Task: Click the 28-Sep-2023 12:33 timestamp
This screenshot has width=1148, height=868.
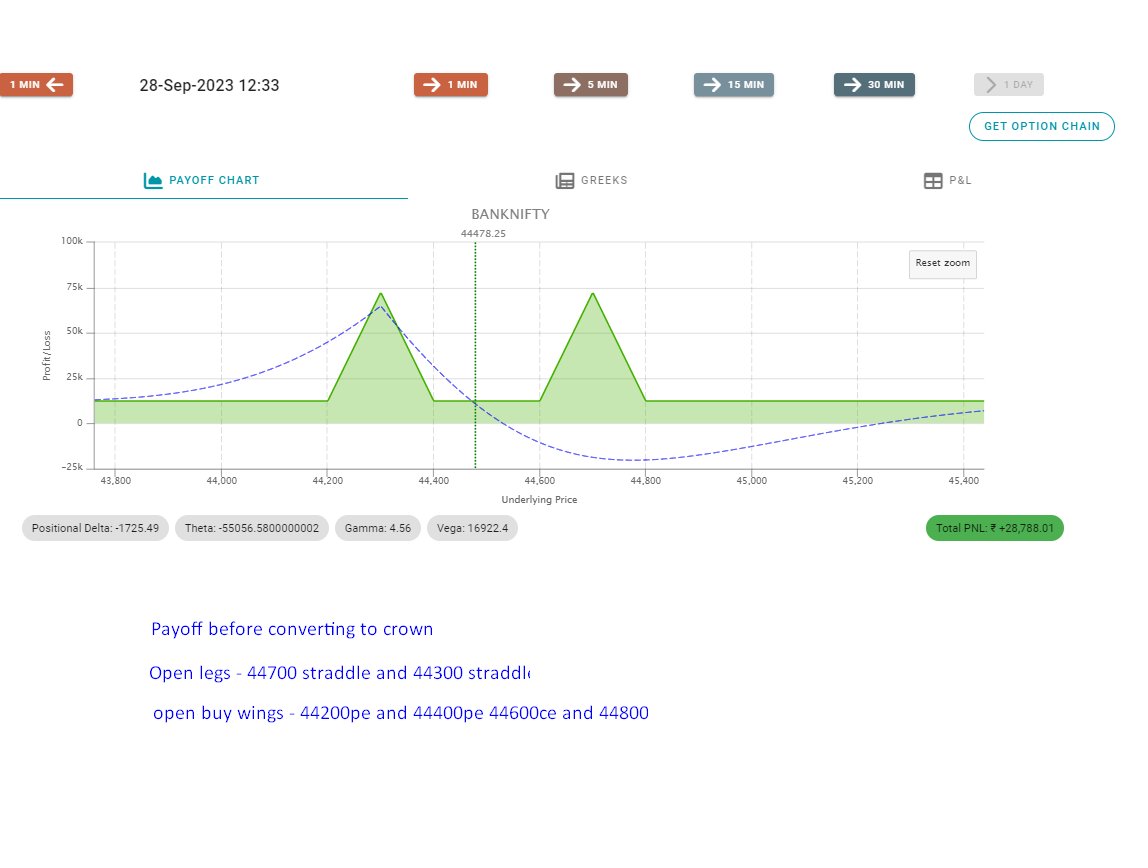Action: 209,86
